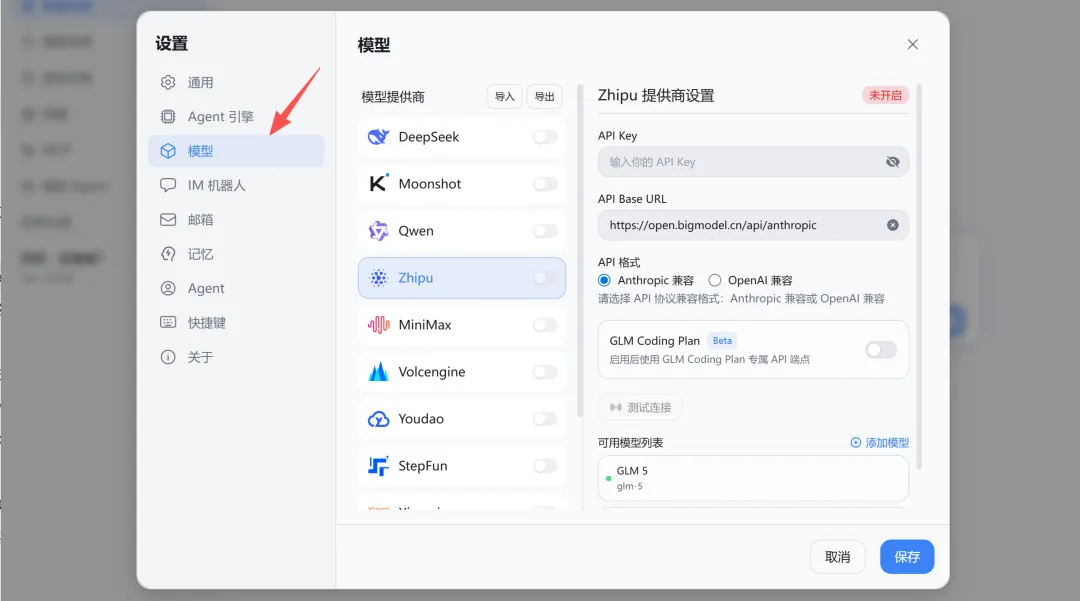Click the Beta tag on GLM Coding Plan

click(722, 341)
